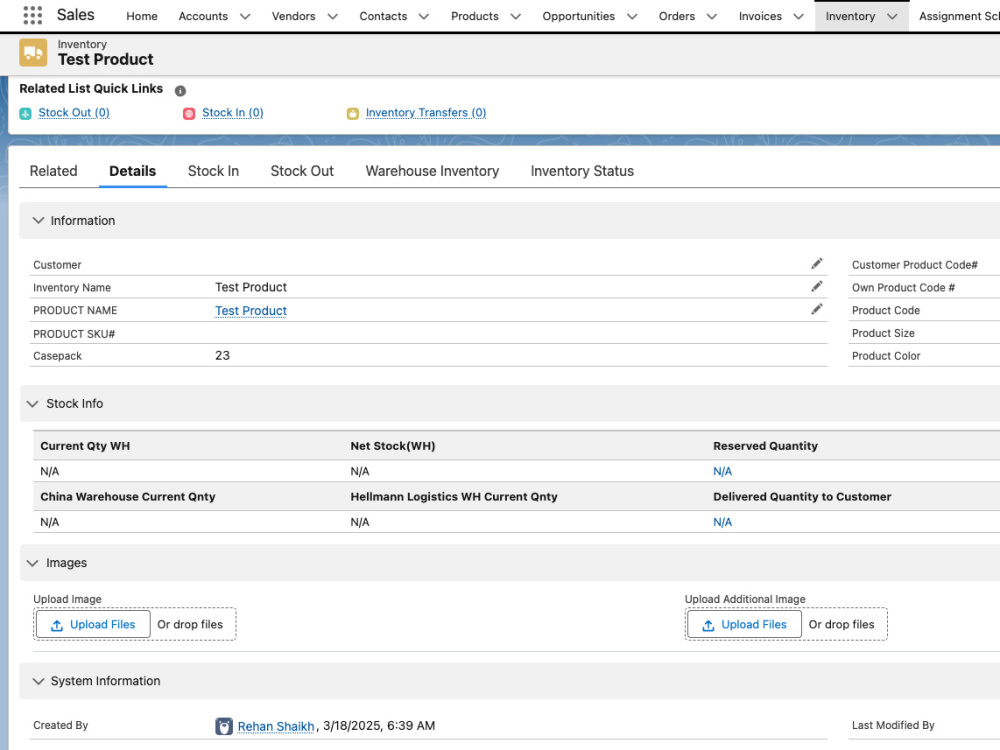Screen dimensions: 1000x750
Task: Click the China Warehouse Current Qnty header
Action: coord(128,497)
